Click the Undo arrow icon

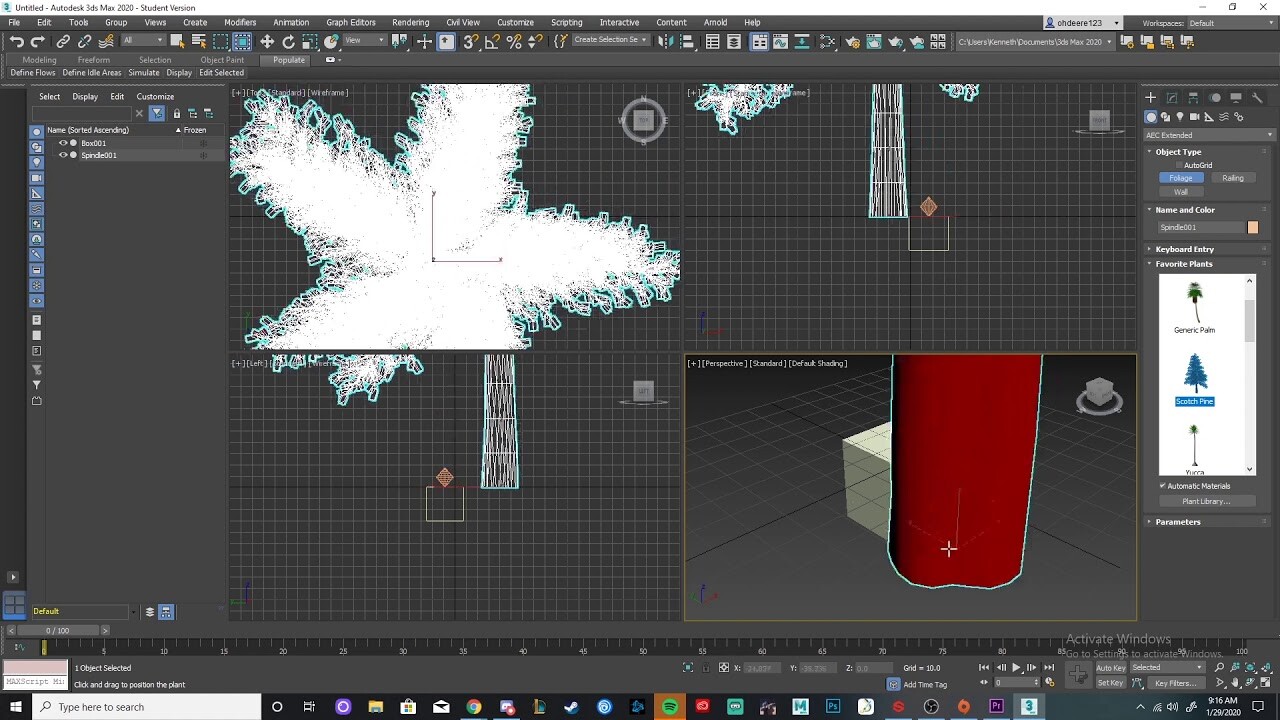[x=17, y=41]
